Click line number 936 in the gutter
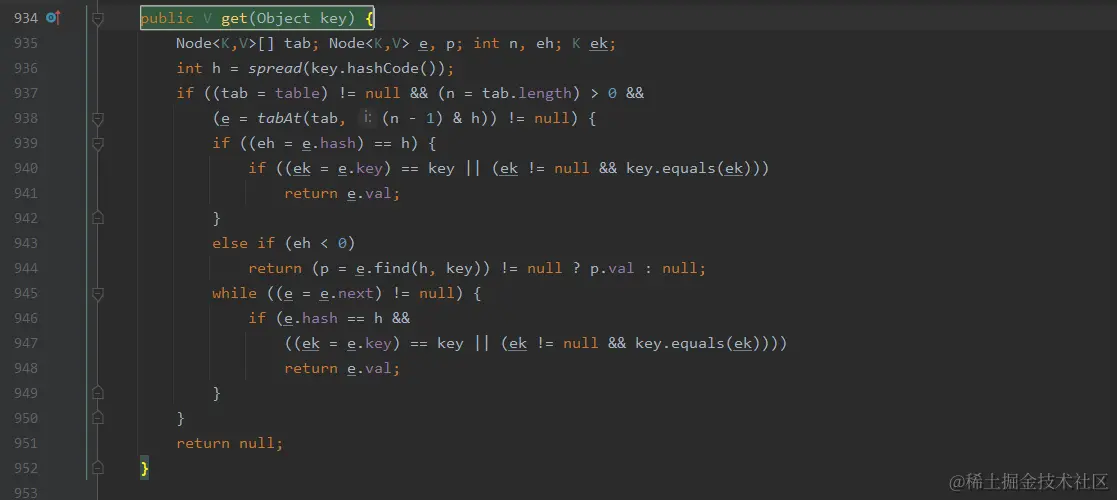 click(26, 68)
